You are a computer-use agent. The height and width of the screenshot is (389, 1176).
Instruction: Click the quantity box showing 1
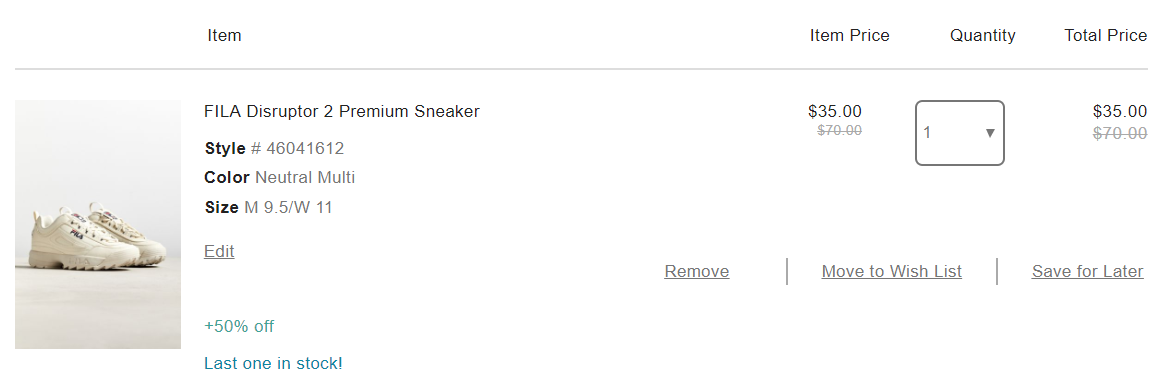pos(959,133)
